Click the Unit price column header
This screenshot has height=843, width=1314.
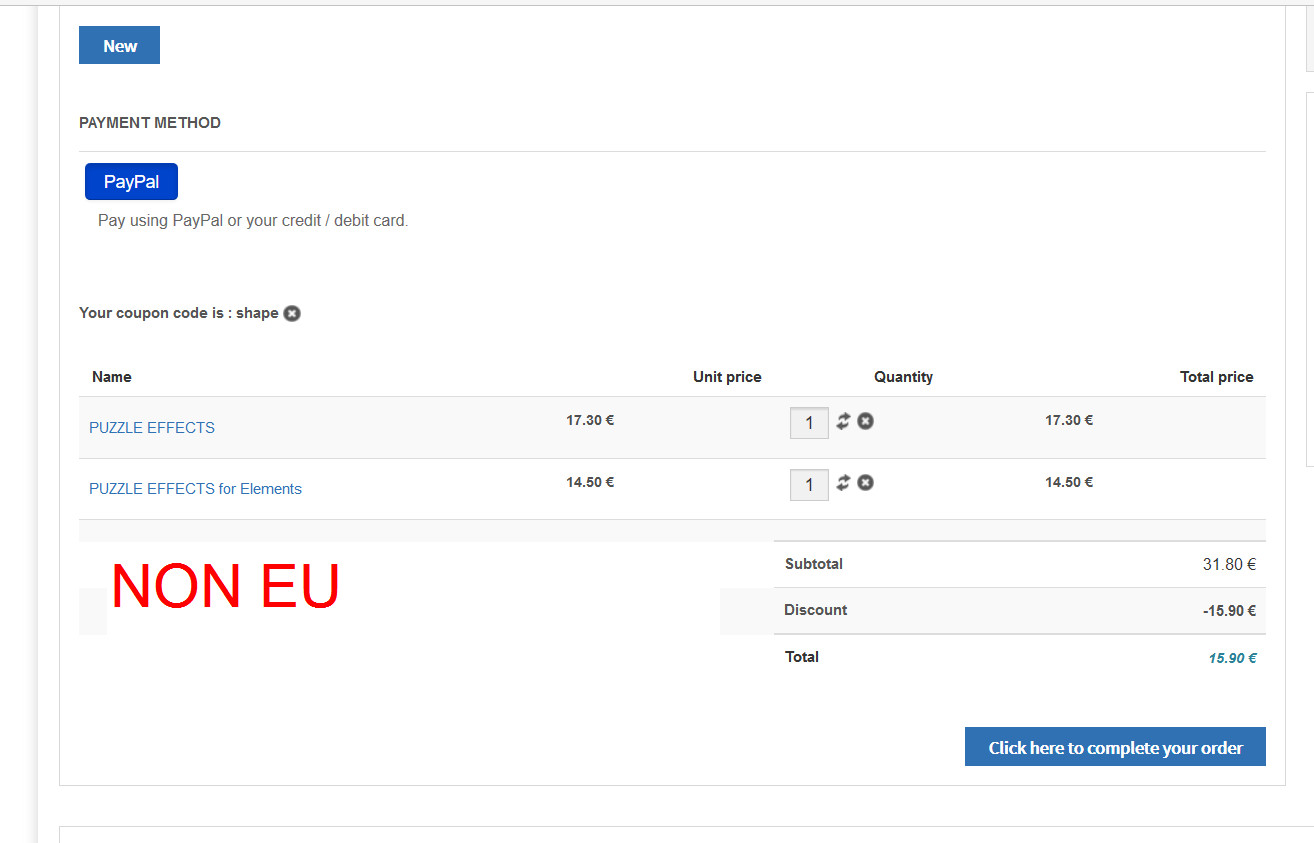click(x=727, y=377)
